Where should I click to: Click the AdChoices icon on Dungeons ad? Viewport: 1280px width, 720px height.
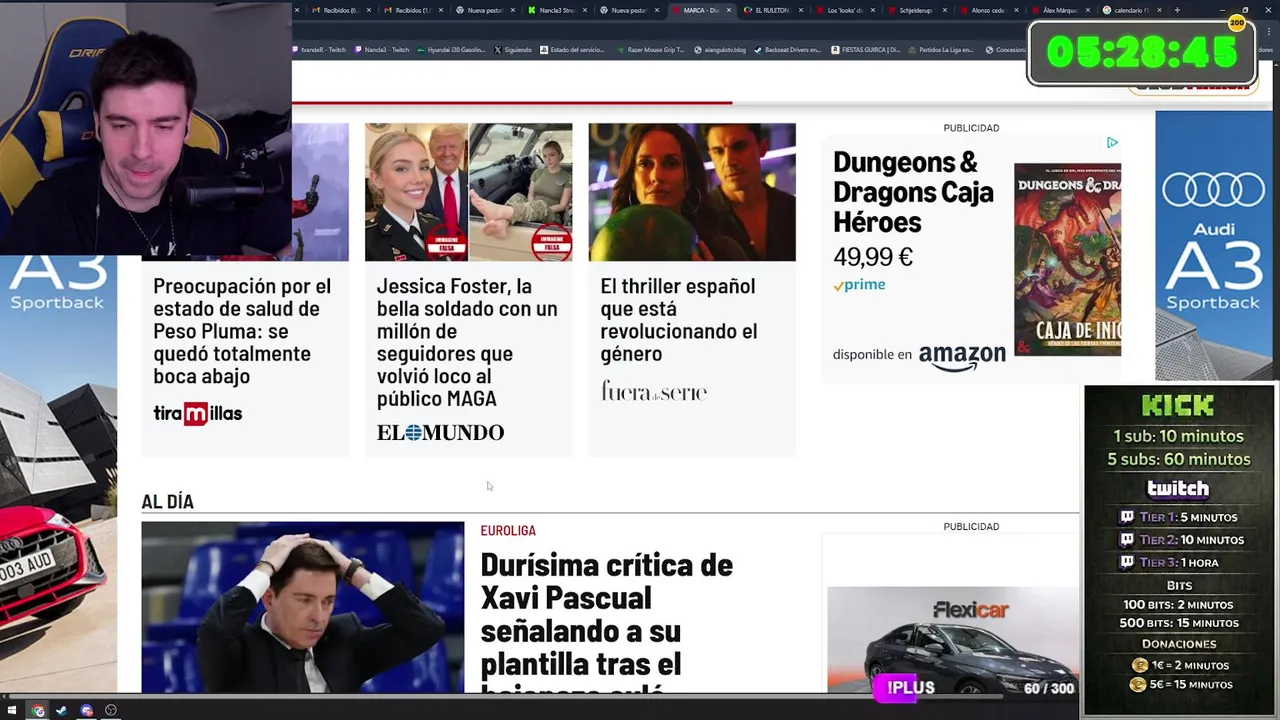(1112, 143)
